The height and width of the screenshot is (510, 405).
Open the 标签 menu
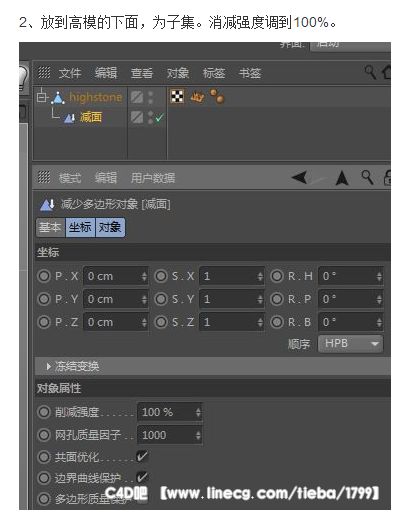click(214, 73)
